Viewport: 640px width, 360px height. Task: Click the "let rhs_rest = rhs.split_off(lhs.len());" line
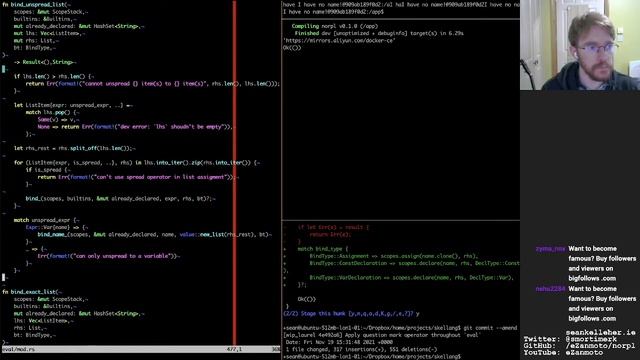point(75,148)
